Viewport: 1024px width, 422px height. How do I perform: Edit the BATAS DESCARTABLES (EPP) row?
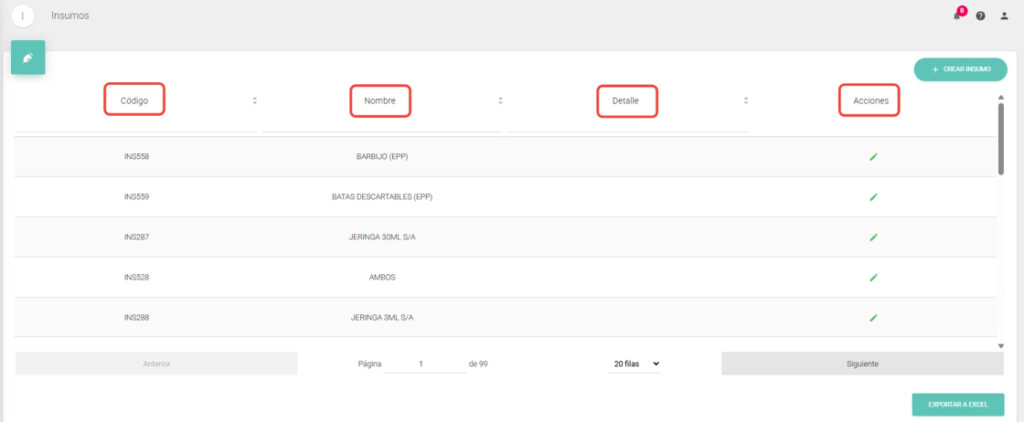[x=873, y=197]
